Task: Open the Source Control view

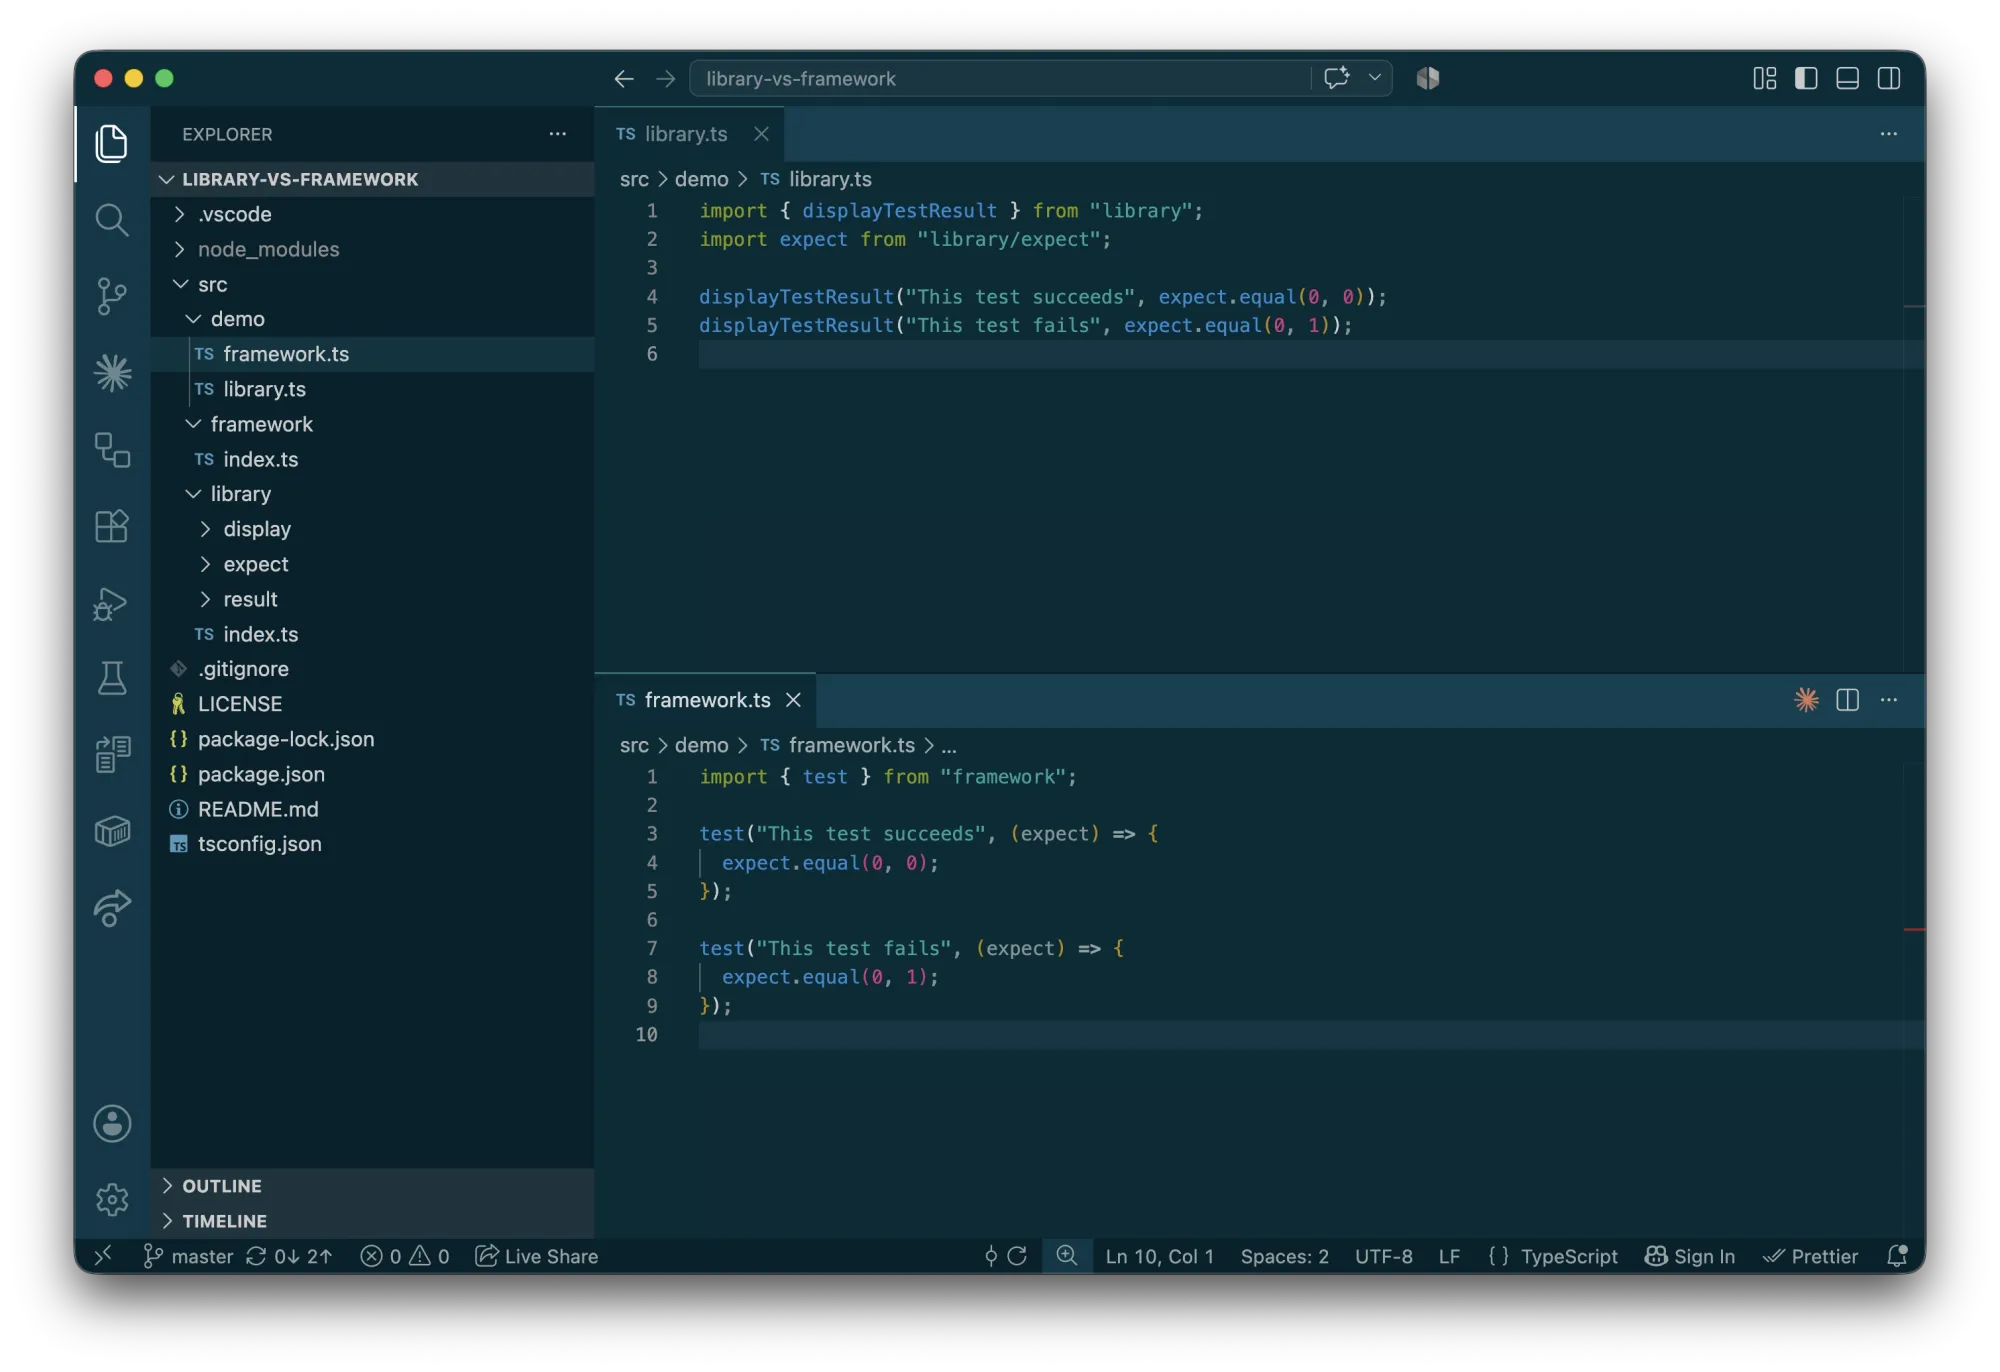Action: coord(112,296)
